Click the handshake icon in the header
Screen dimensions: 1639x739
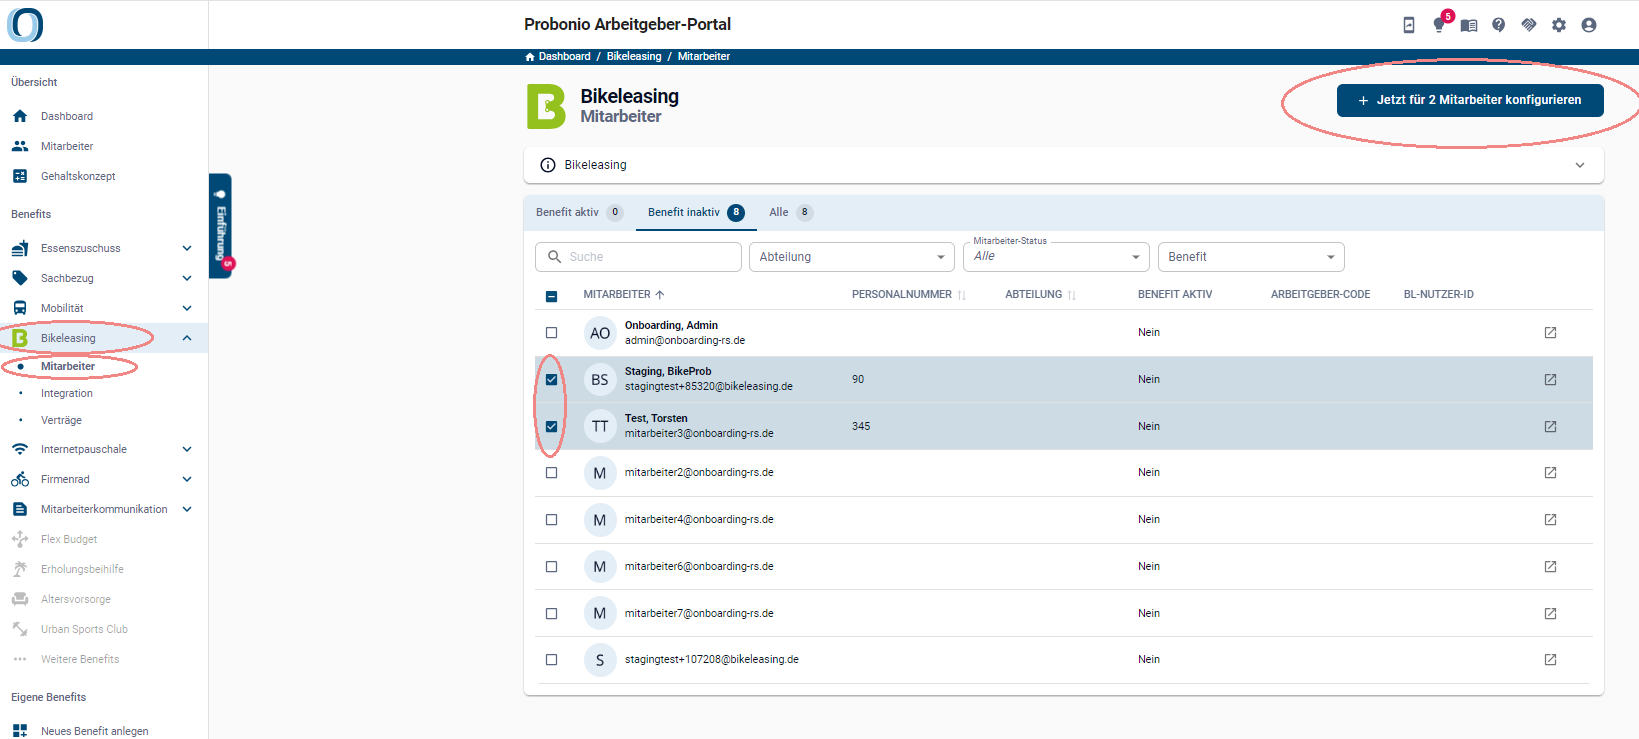click(x=1529, y=25)
